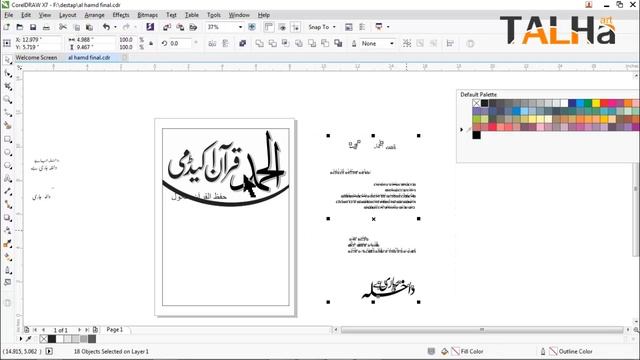Click the Publish to PDF icon

(x=193, y=27)
